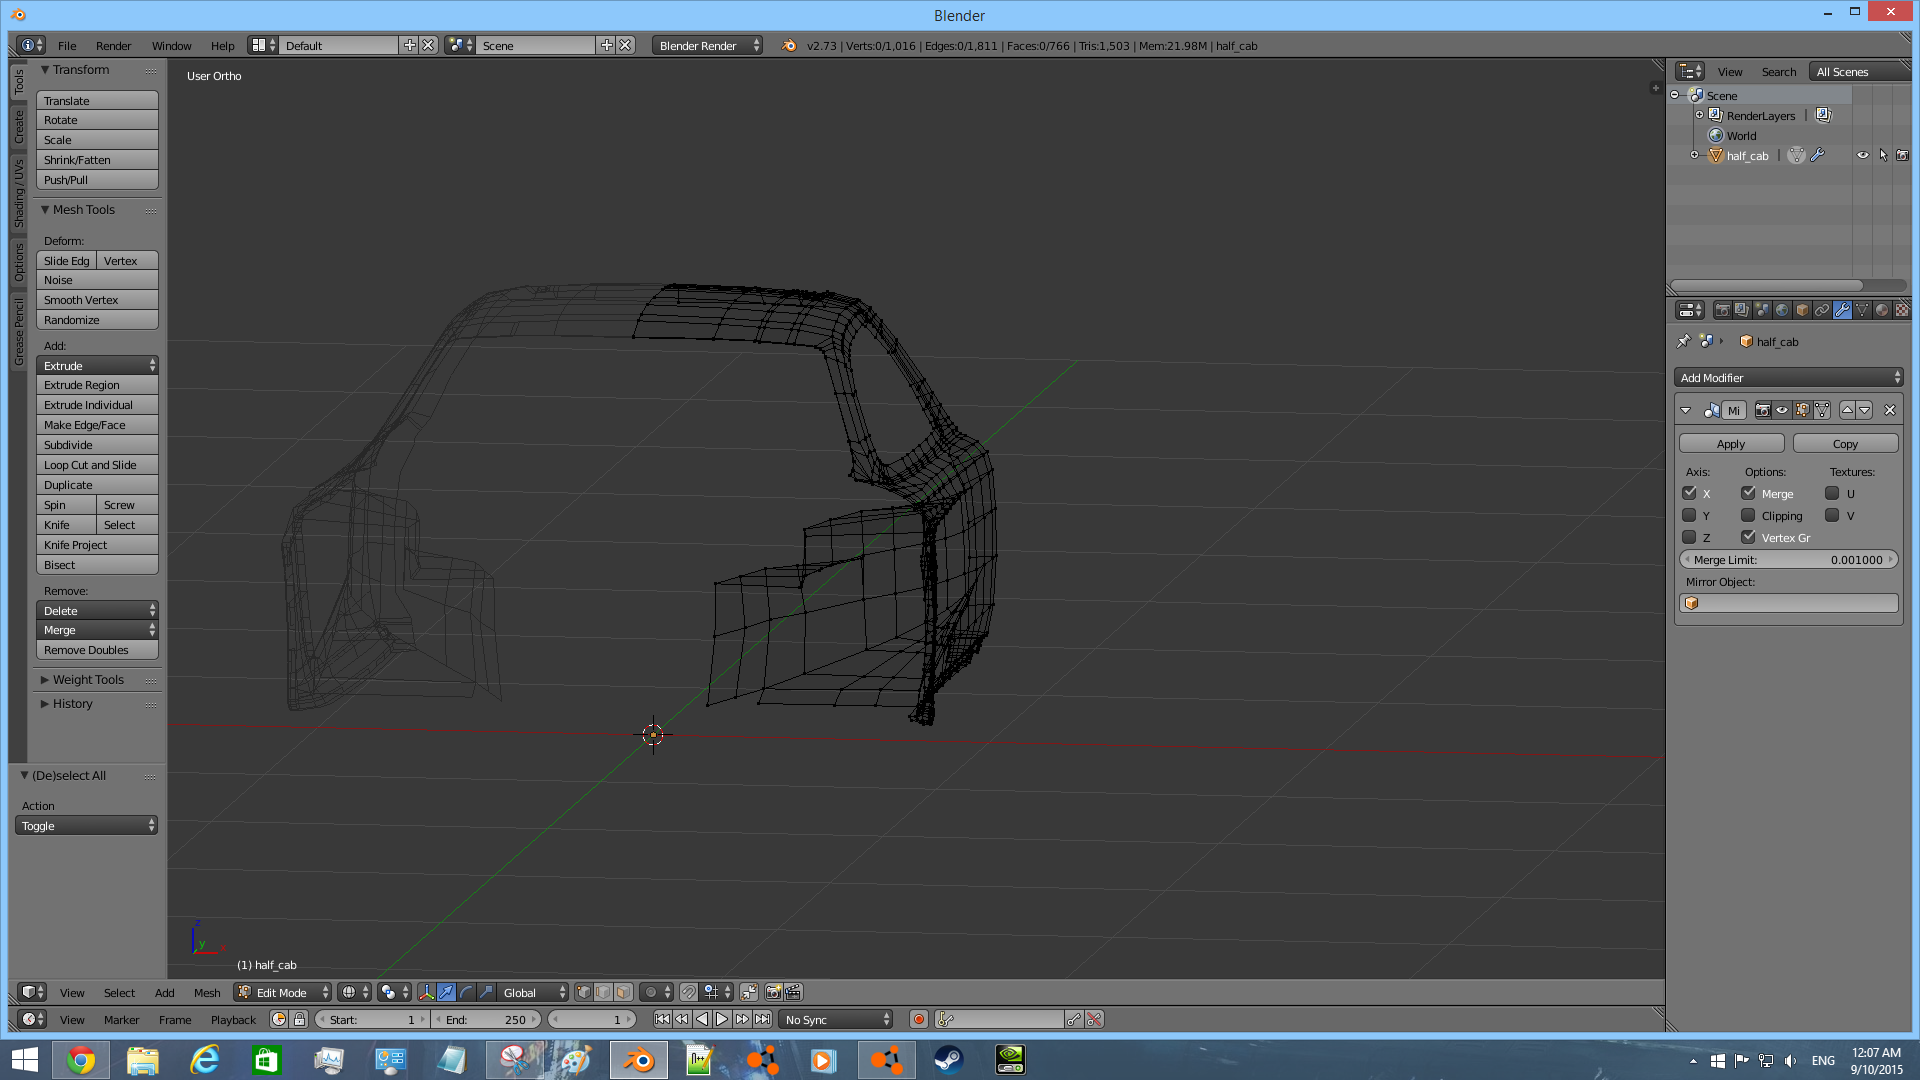Play the animation forward

[722, 1019]
